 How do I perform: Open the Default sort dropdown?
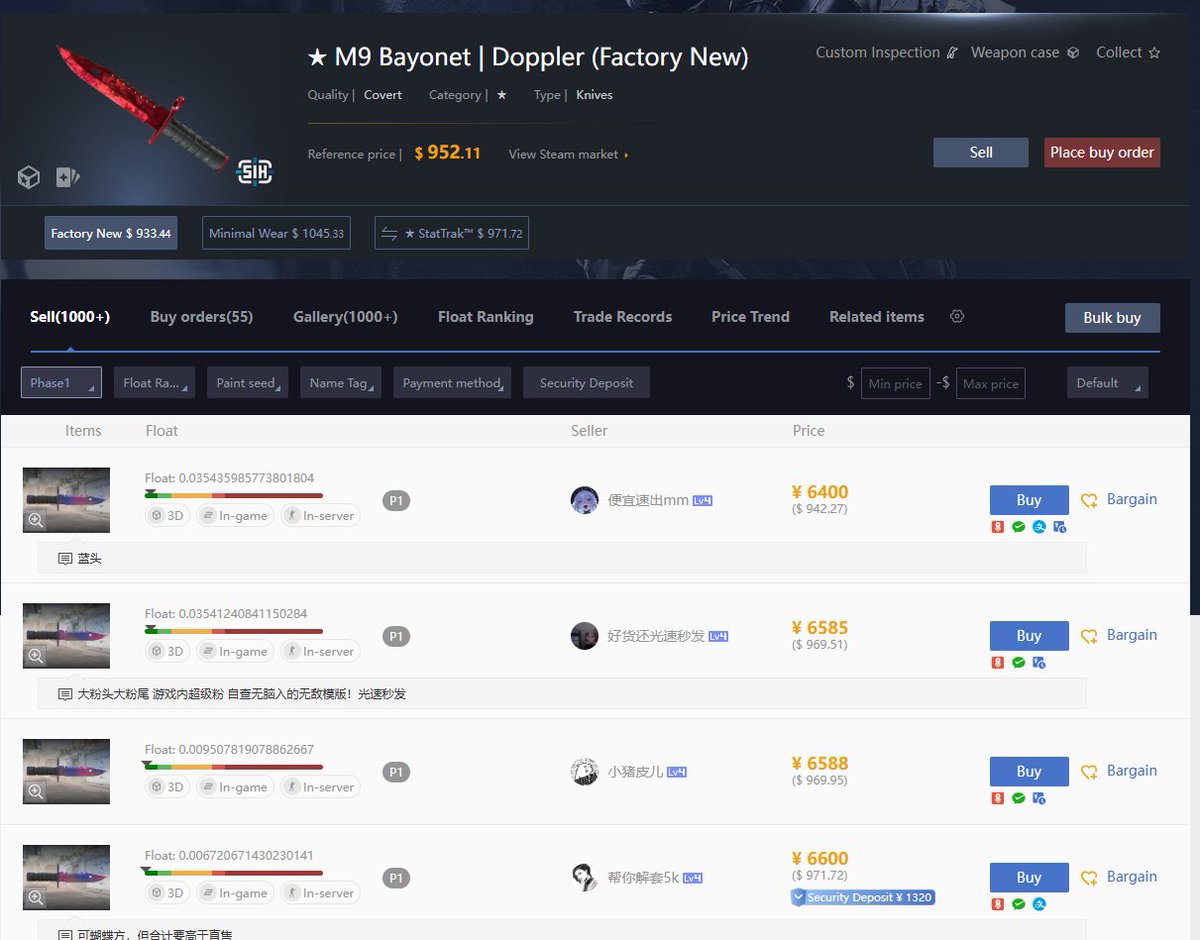(1107, 383)
